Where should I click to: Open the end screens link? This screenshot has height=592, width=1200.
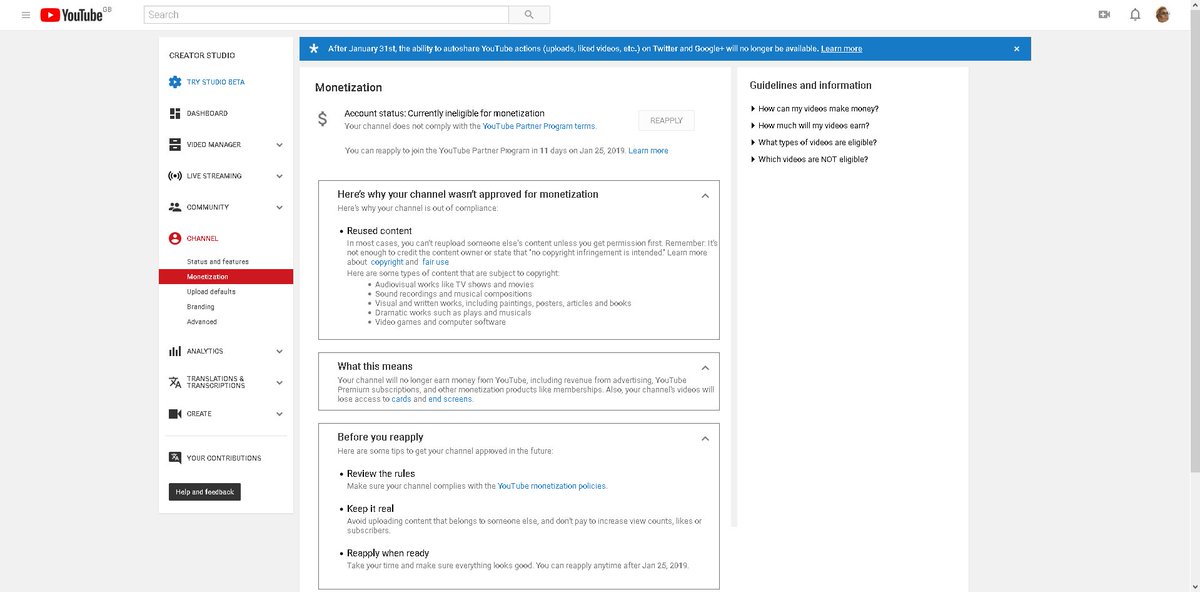450,399
